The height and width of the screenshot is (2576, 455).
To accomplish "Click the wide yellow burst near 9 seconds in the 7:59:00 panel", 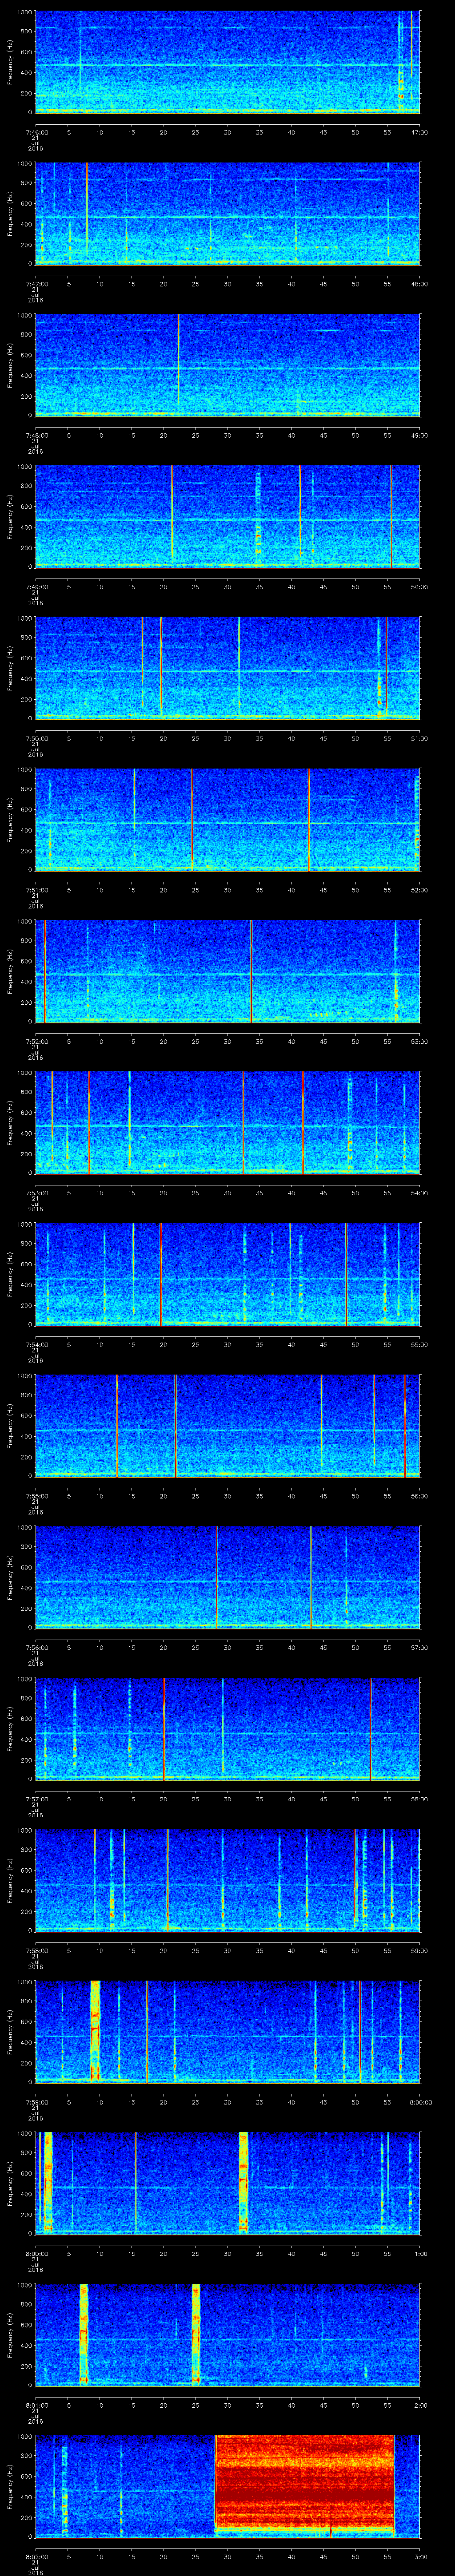I will point(95,2032).
